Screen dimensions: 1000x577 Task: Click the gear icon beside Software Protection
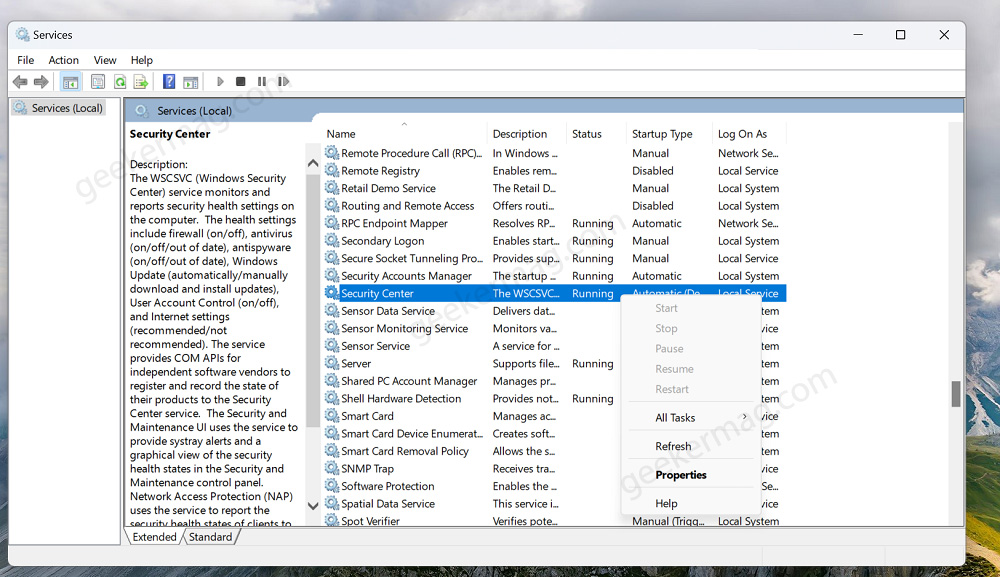point(332,486)
